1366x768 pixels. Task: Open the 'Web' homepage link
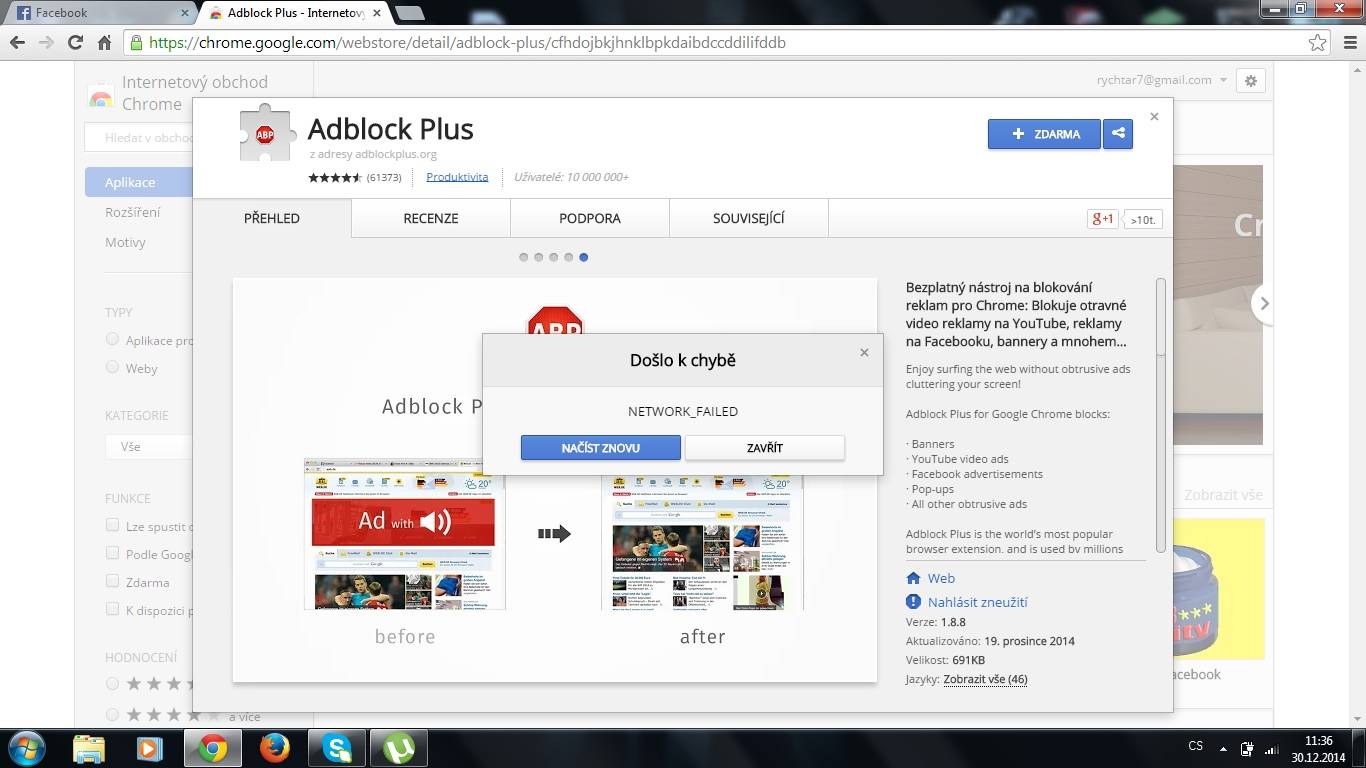[941, 578]
